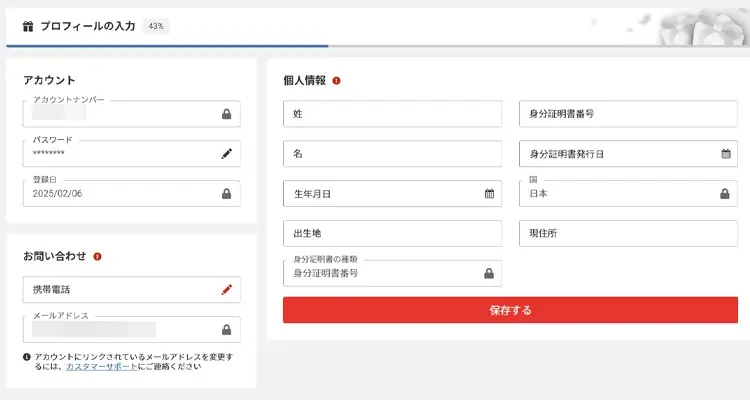The height and width of the screenshot is (400, 750).
Task: Click the 身分証明書発行日 date field
Action: click(x=629, y=154)
